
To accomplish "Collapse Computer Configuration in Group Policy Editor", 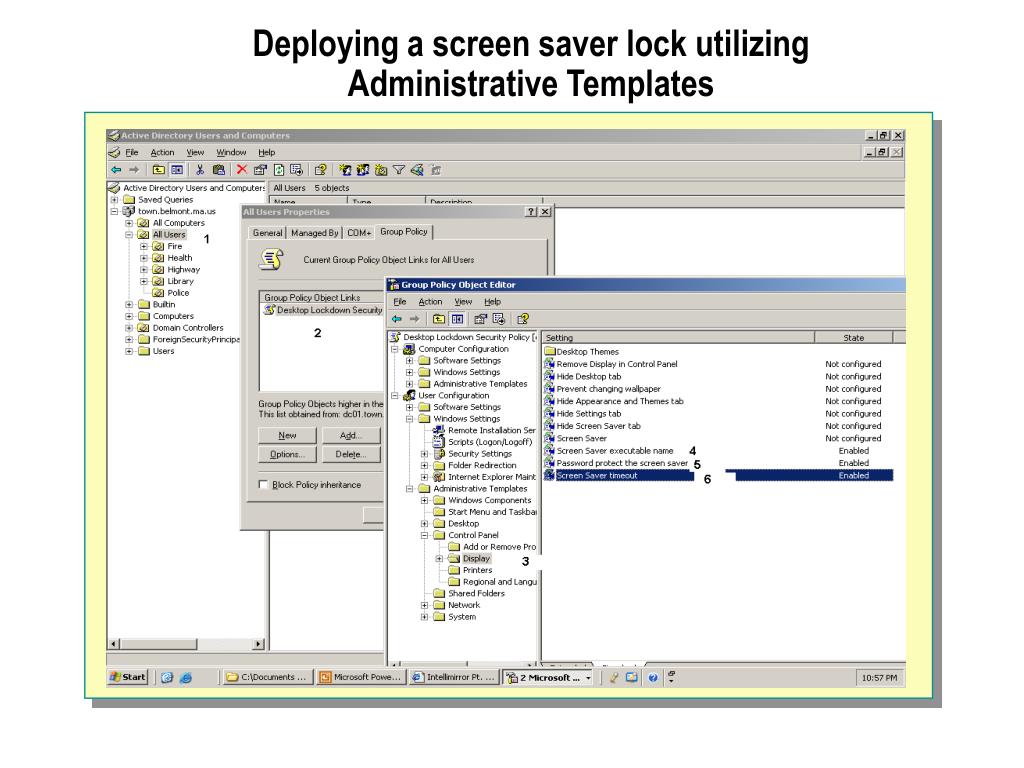I will (394, 349).
